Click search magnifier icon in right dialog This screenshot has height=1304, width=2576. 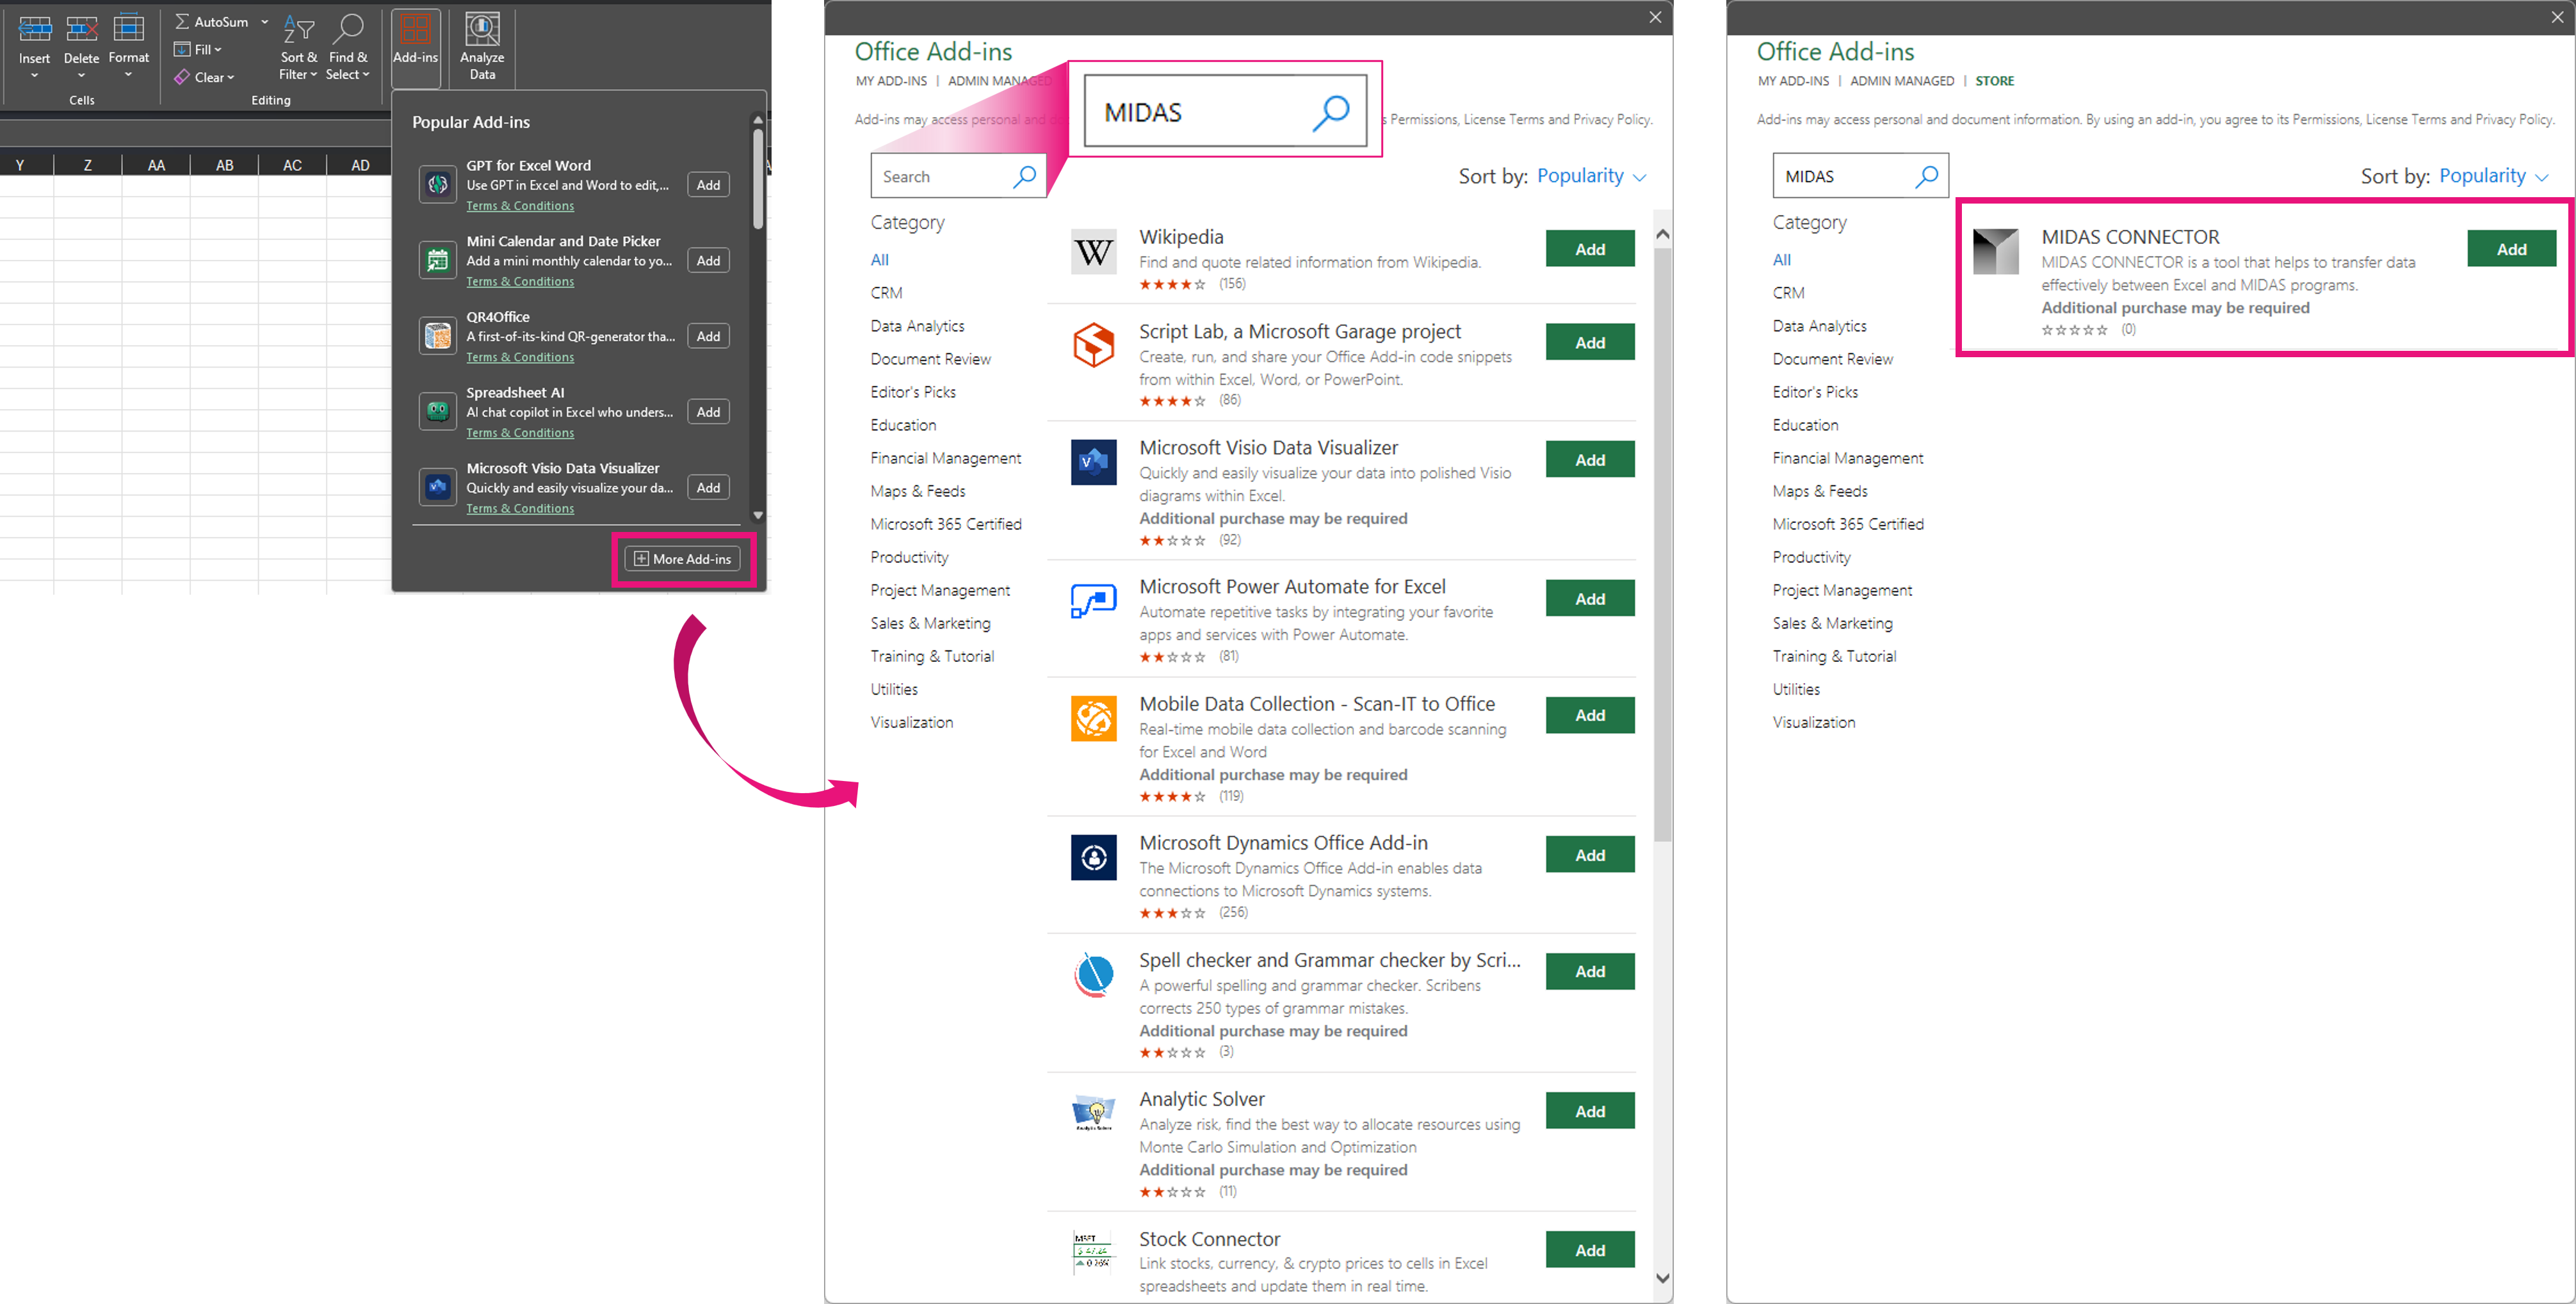(x=1927, y=176)
